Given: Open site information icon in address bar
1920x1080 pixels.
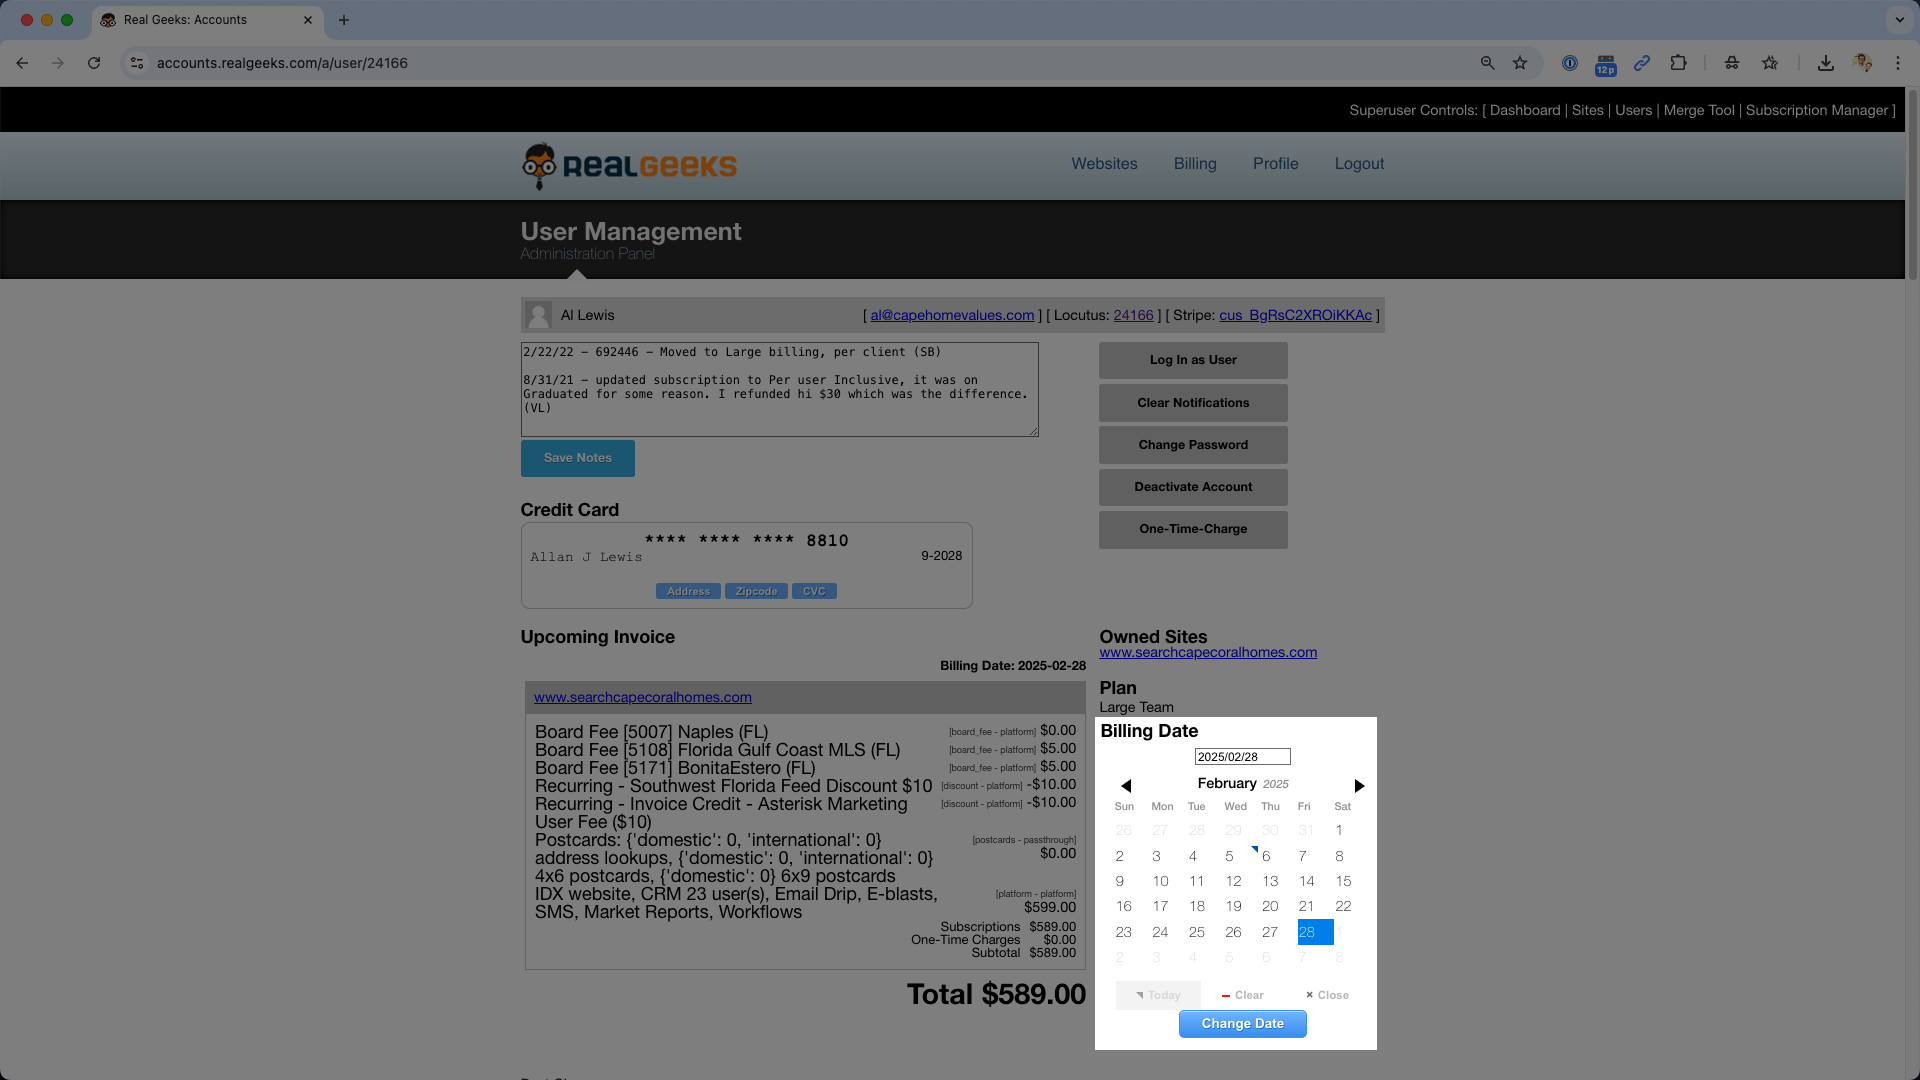Looking at the screenshot, I should click(137, 63).
